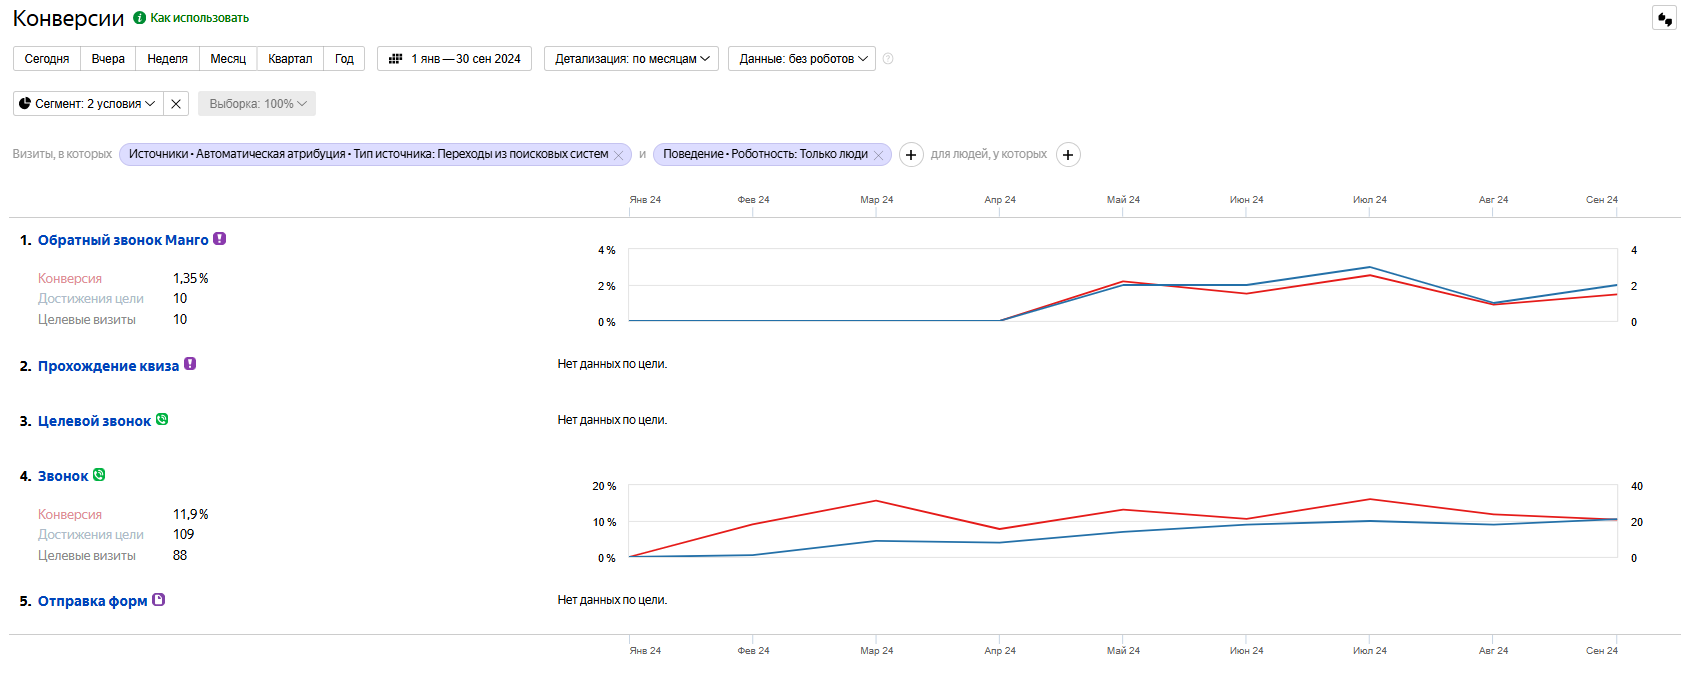1693x684 pixels.
Task: Expand the Сегмент: 2 условия dropdown
Action: 87,104
